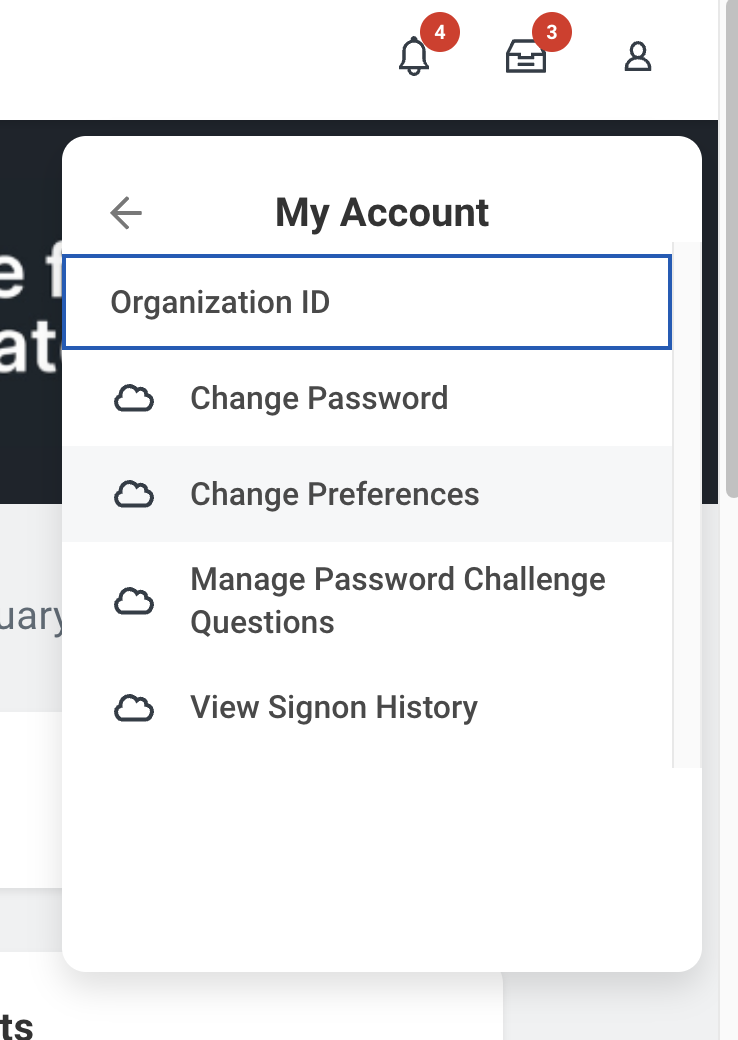Click the red notification badge showing 4

(x=440, y=33)
